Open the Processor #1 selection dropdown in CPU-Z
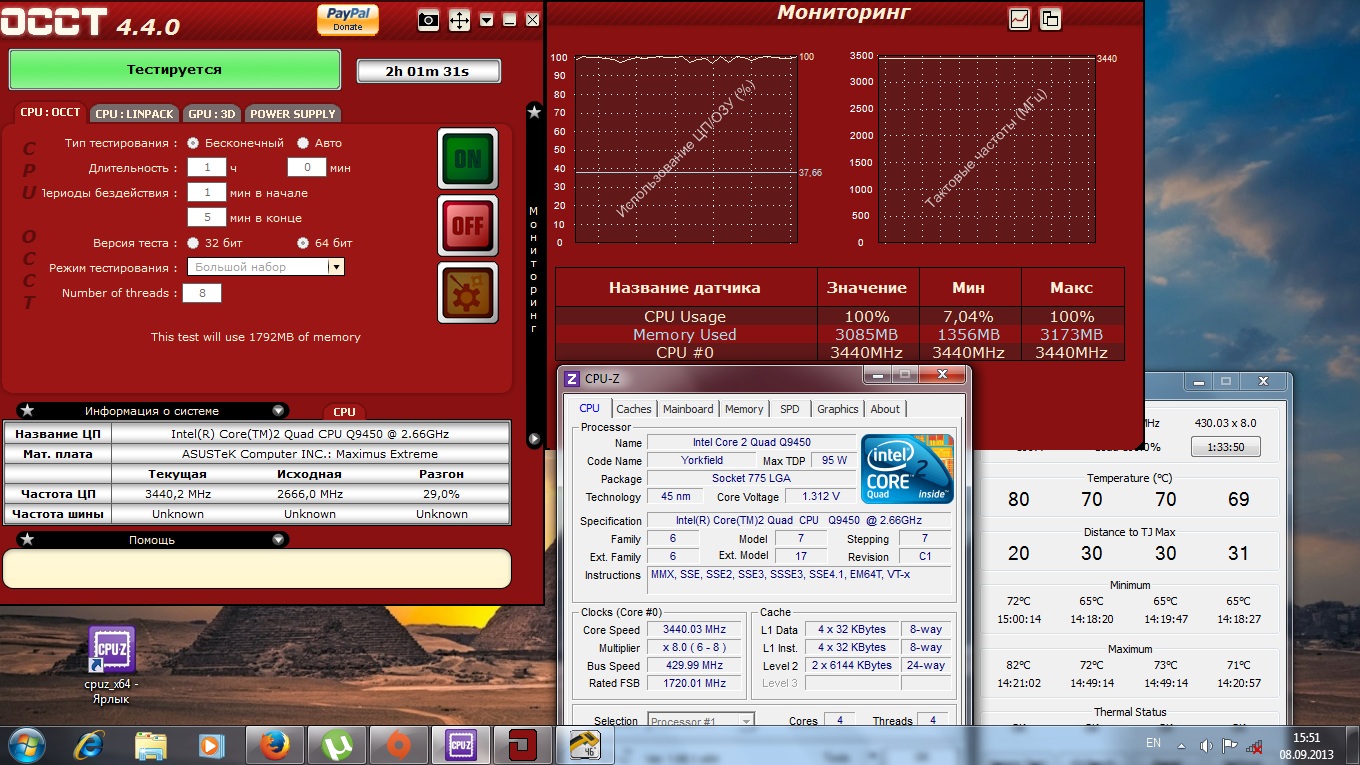This screenshot has width=1360, height=765. click(x=701, y=721)
